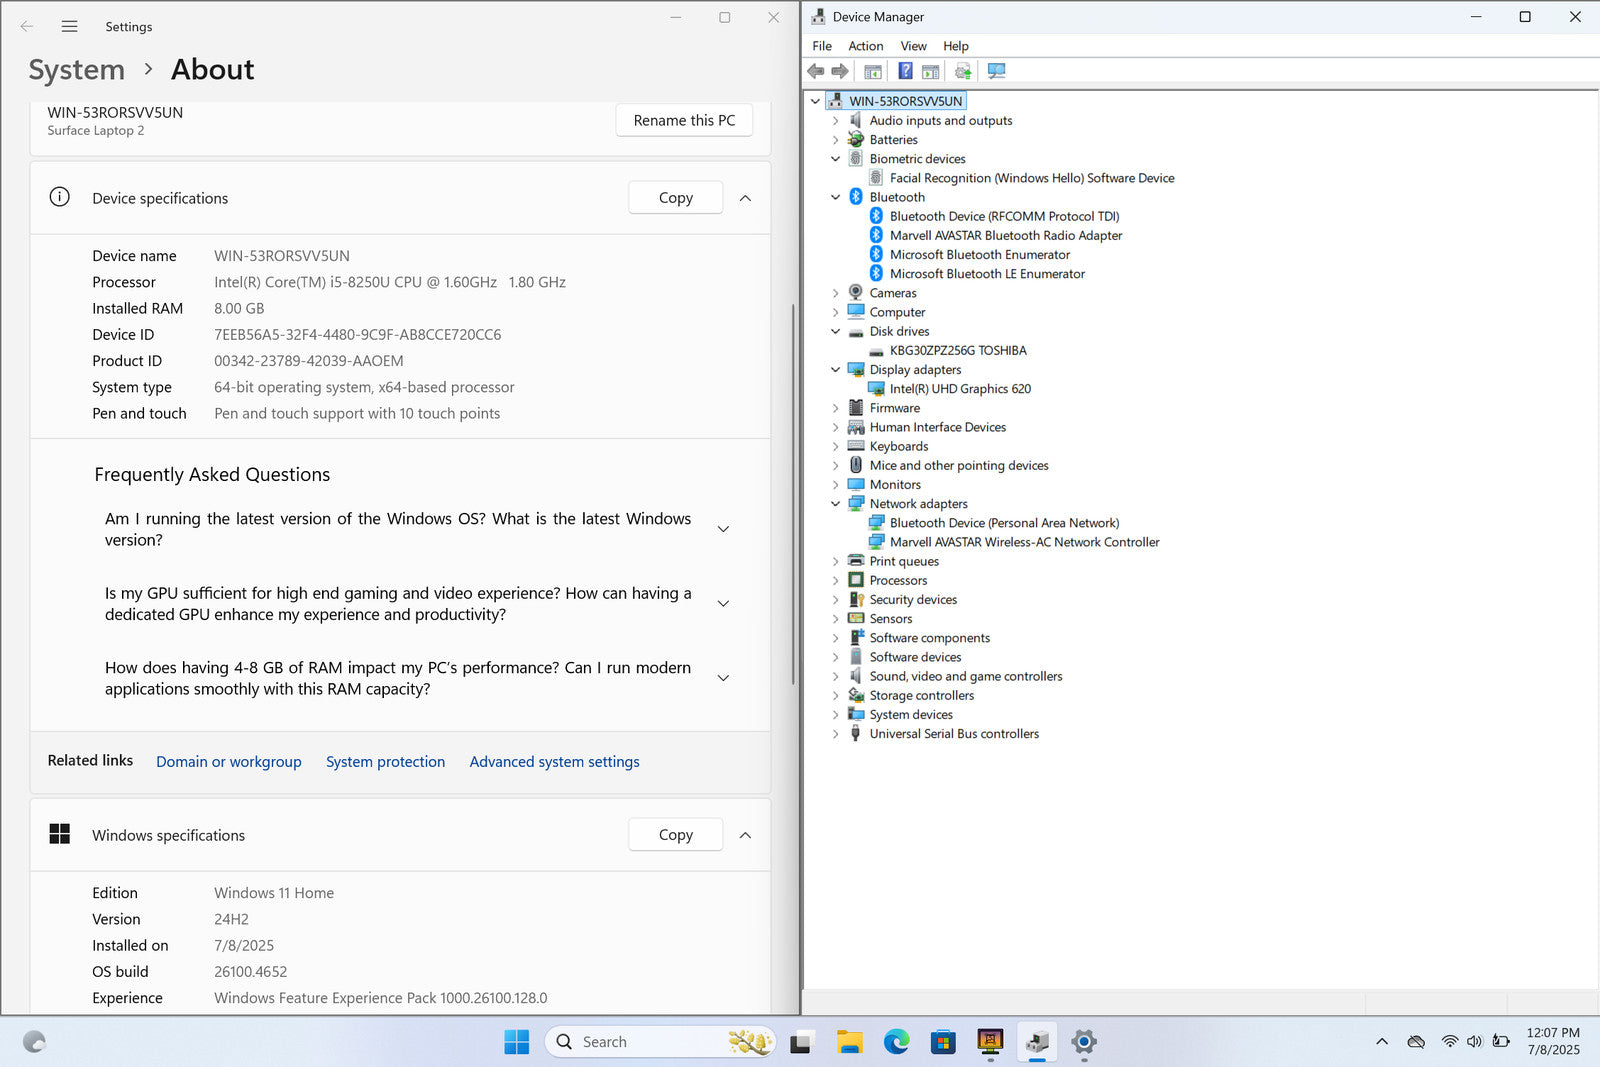This screenshot has width=1600, height=1067.
Task: Open File Explorer from the taskbar
Action: point(850,1042)
